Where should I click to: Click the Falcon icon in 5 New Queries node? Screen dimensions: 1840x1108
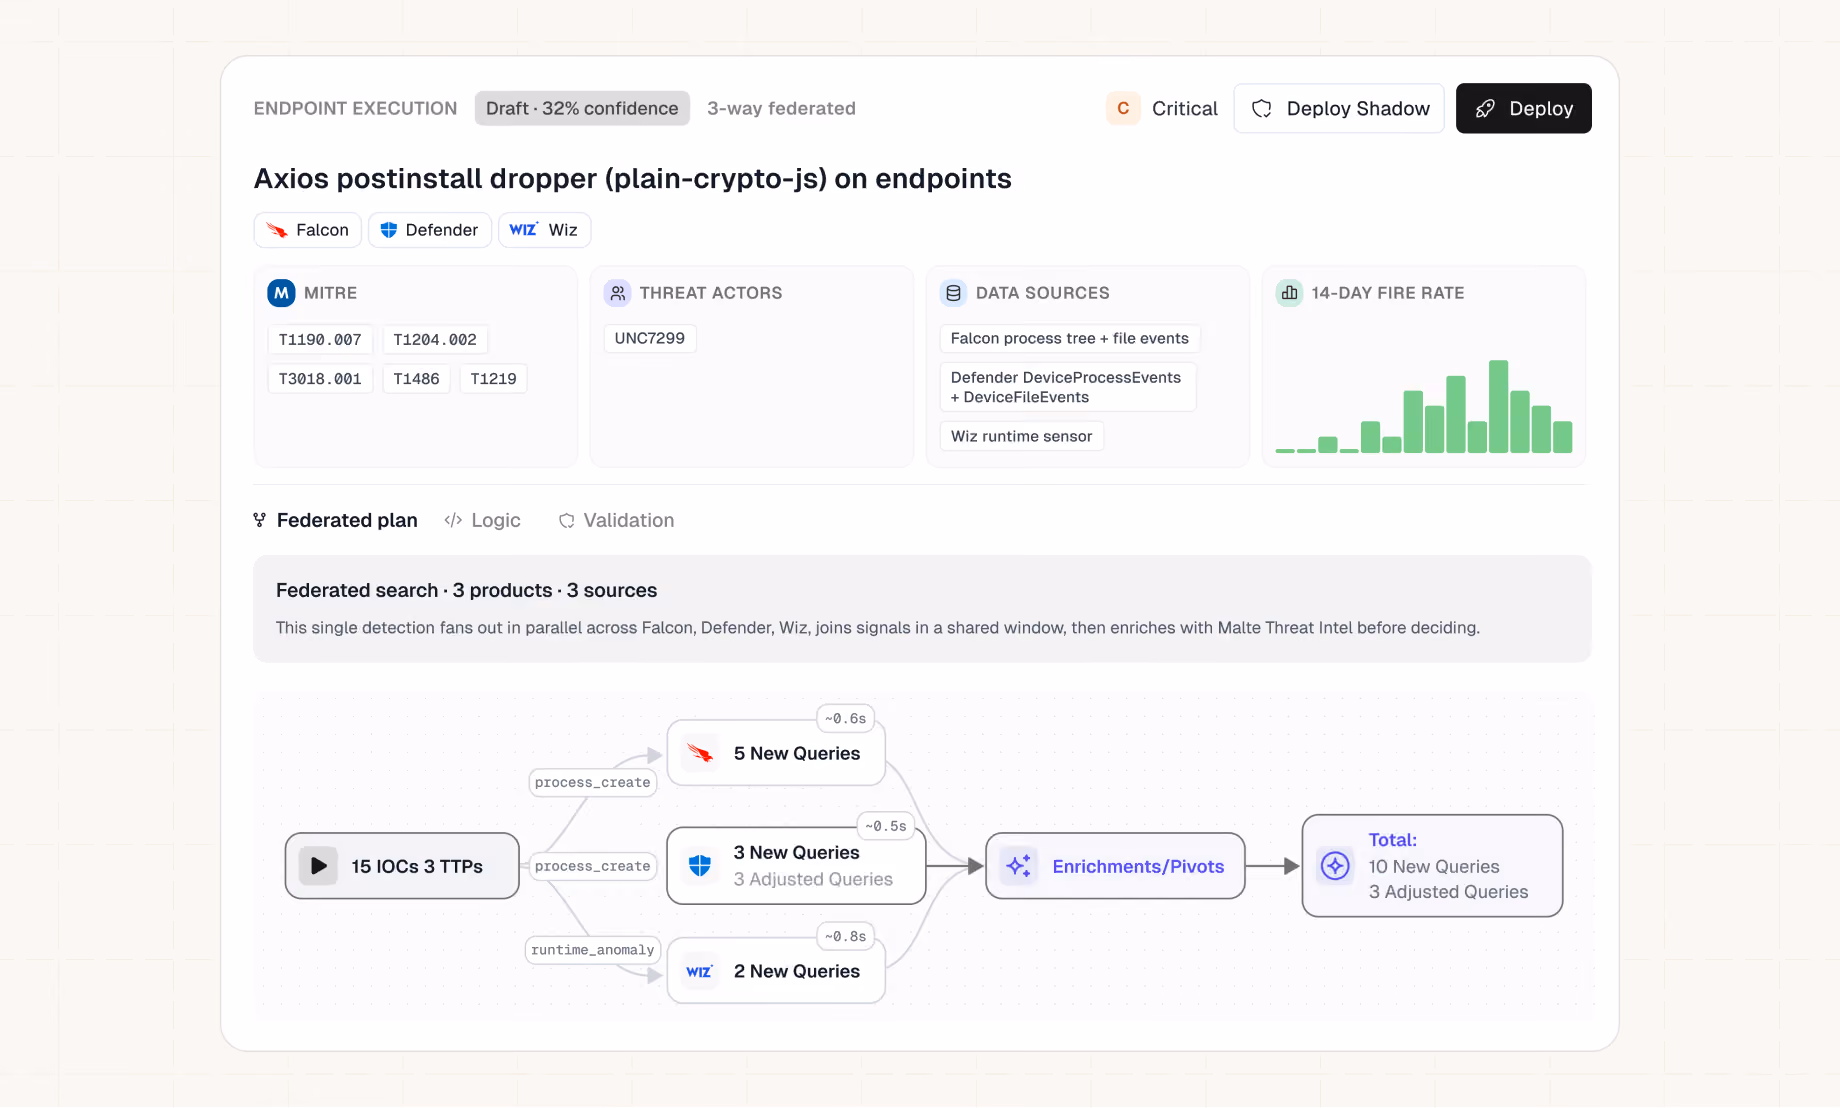[700, 753]
